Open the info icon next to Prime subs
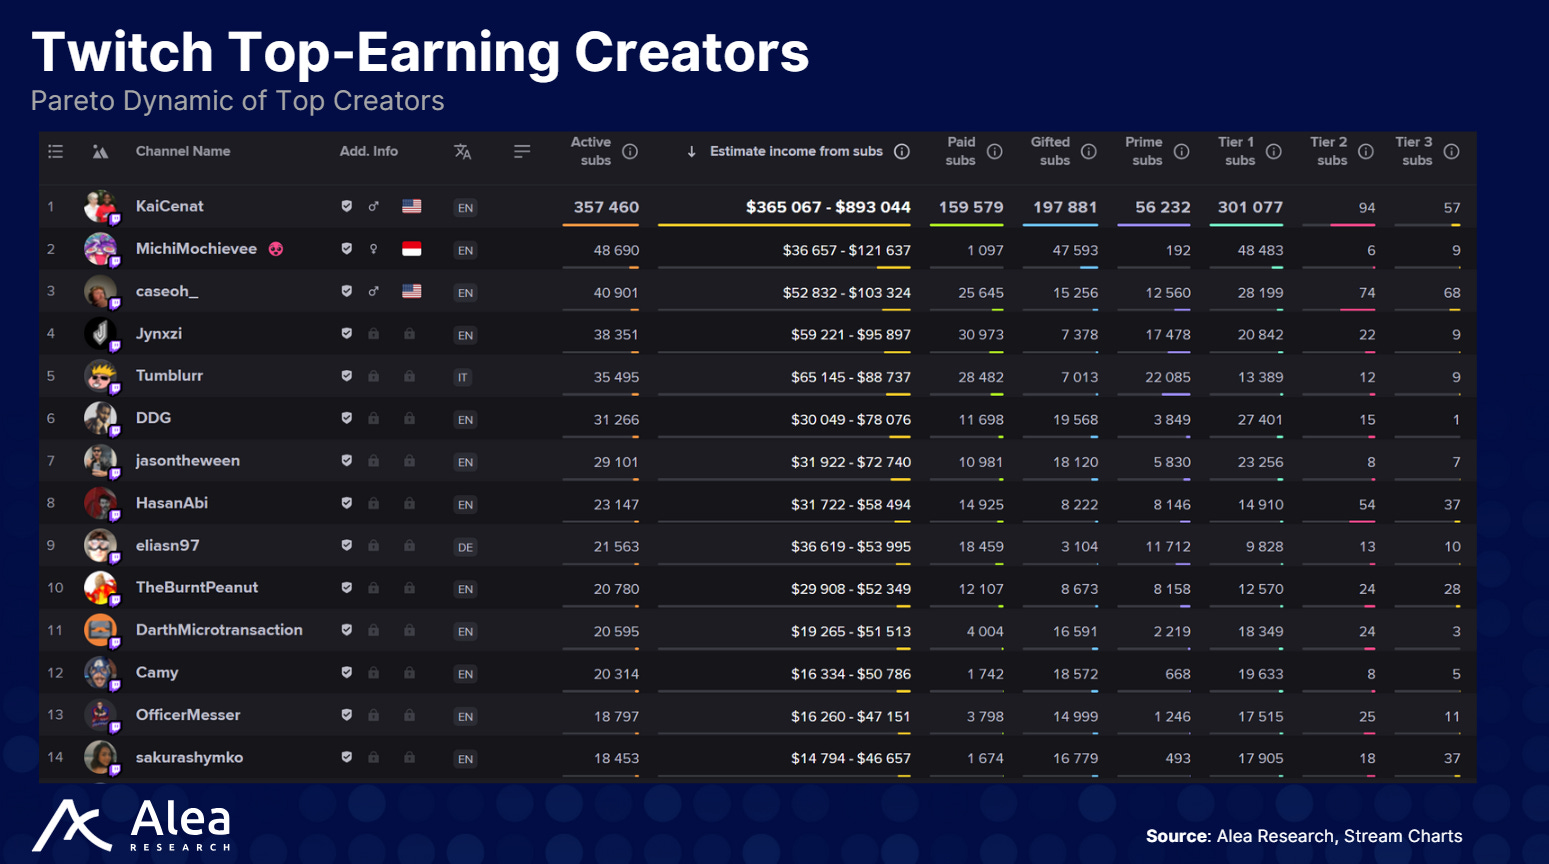 pos(1181,151)
